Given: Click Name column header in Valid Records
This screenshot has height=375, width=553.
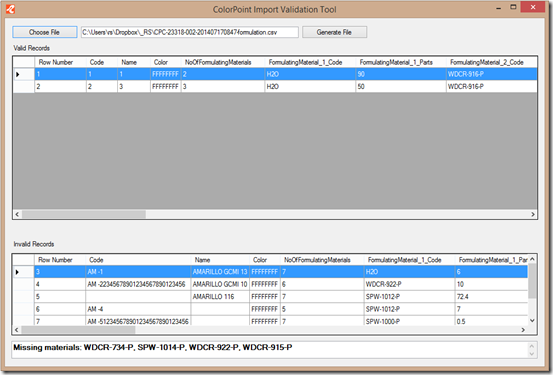Looking at the screenshot, I should [x=134, y=62].
